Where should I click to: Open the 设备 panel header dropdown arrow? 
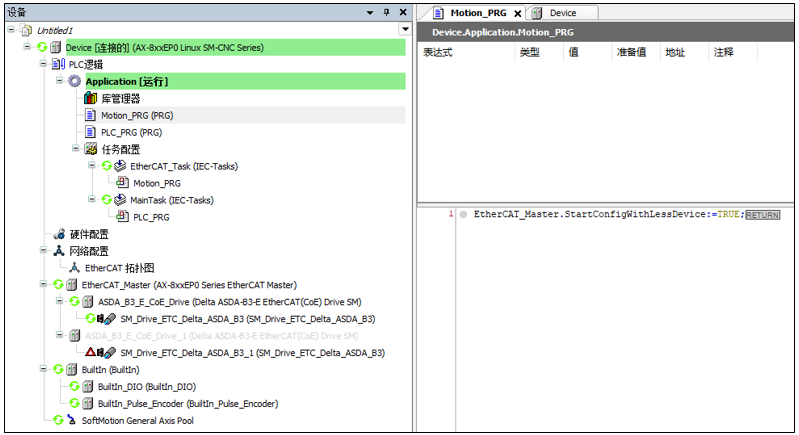click(x=366, y=12)
